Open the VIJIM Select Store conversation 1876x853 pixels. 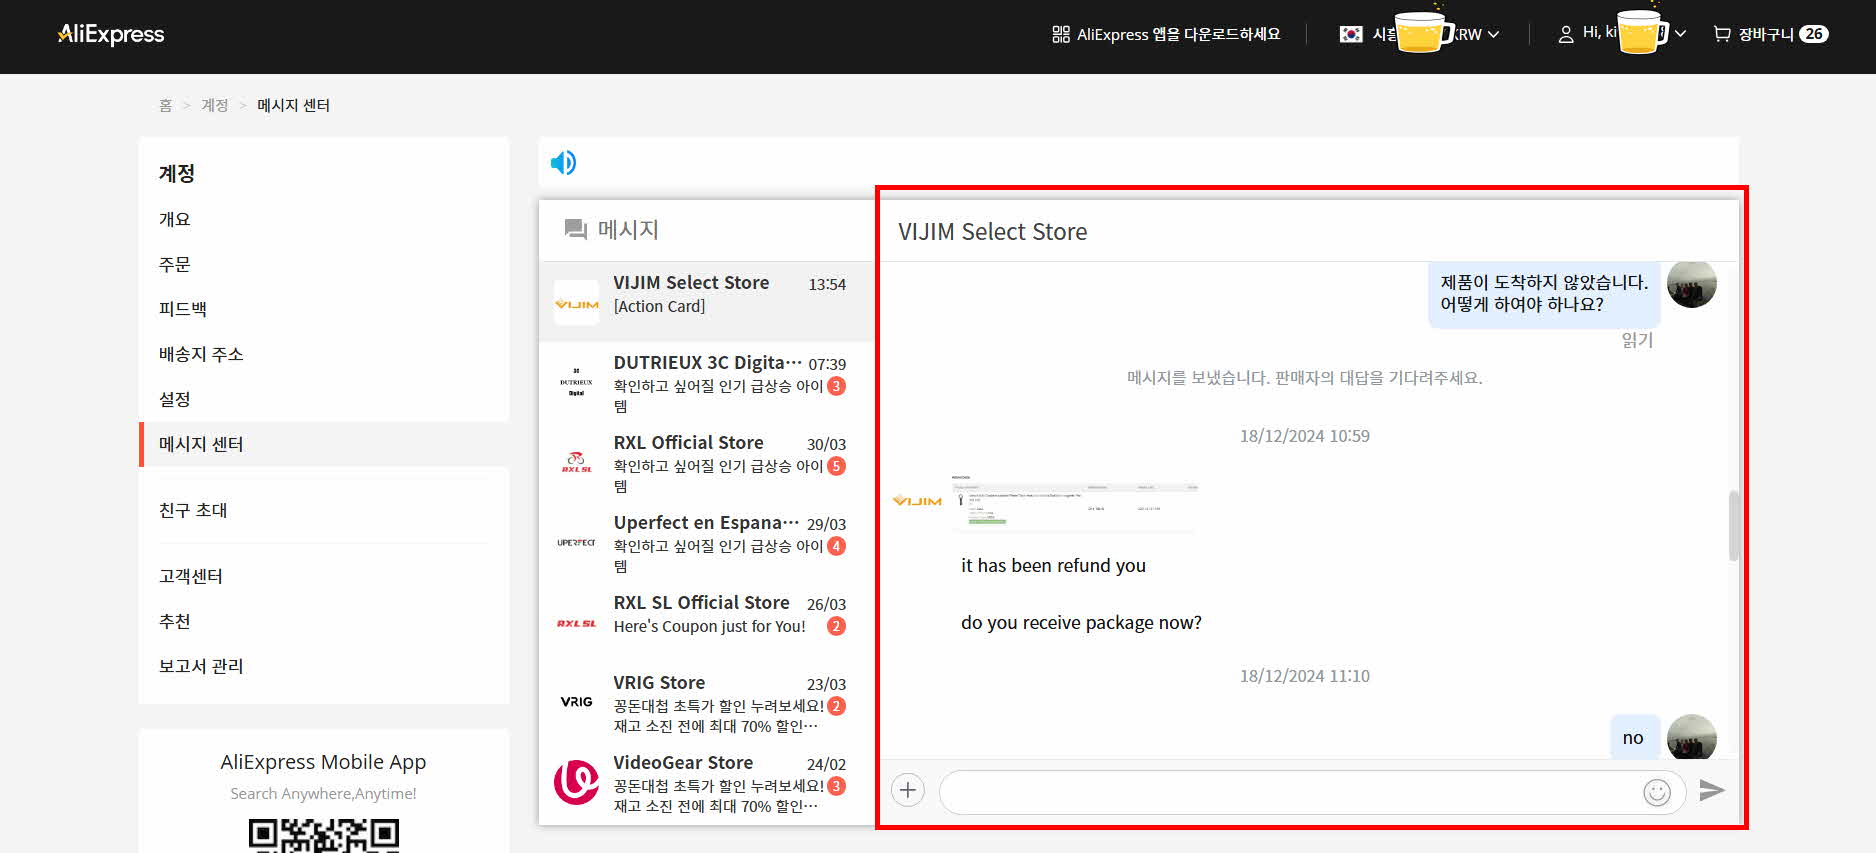(707, 302)
